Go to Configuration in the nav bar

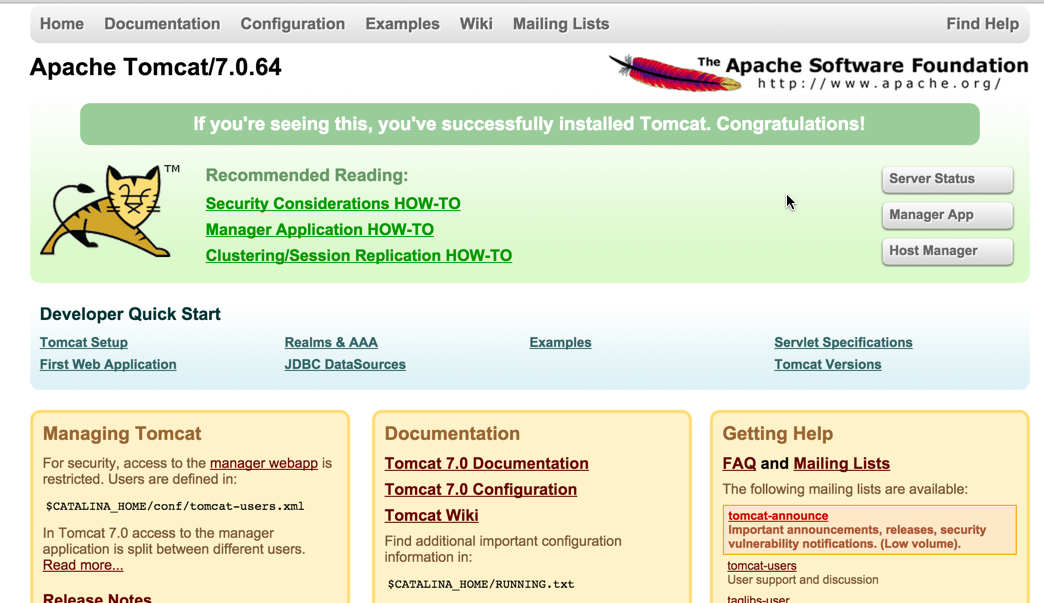[292, 24]
